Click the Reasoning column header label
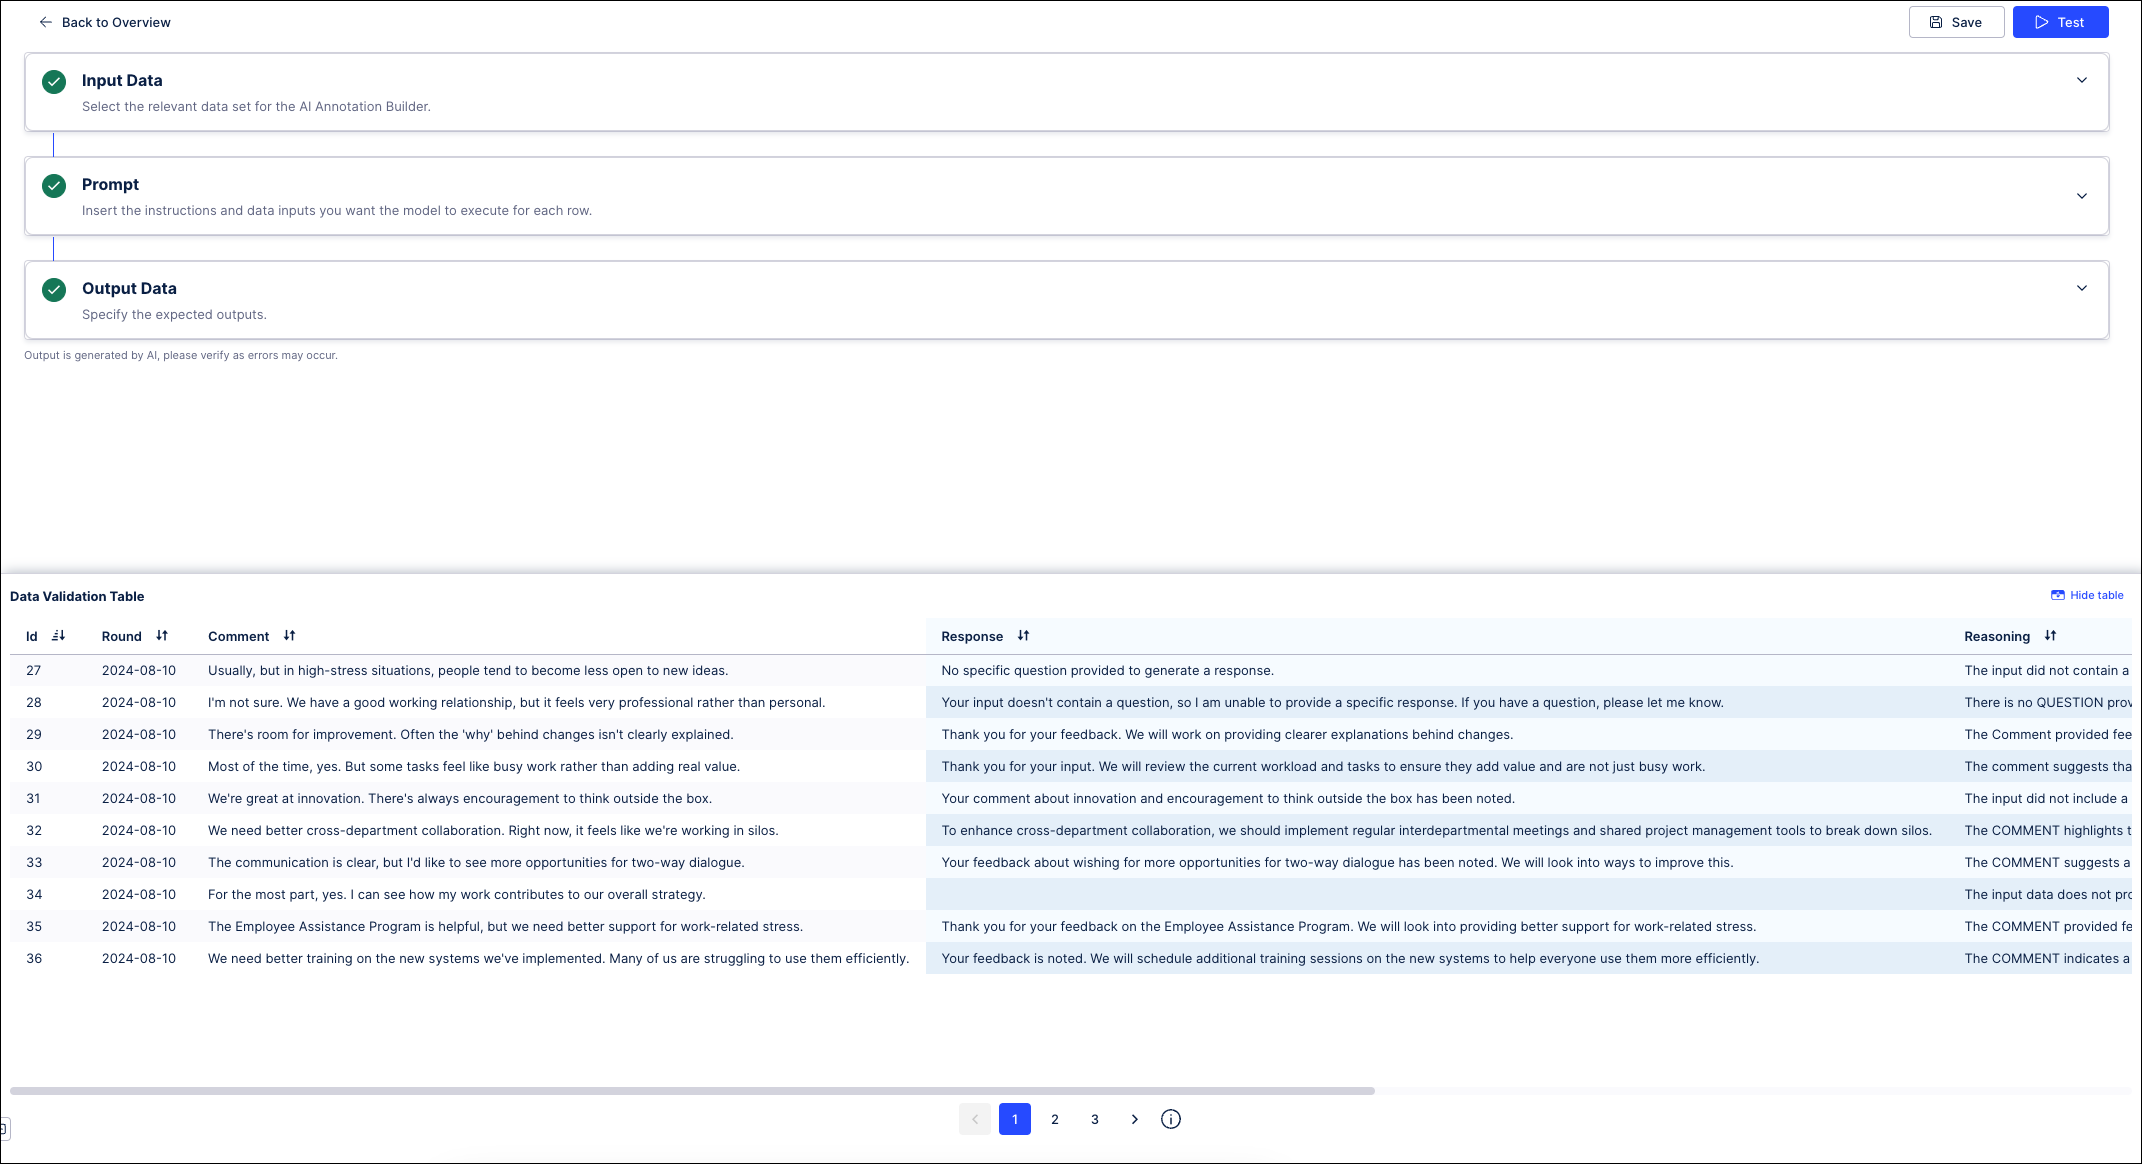Image resolution: width=2142 pixels, height=1164 pixels. [1997, 636]
